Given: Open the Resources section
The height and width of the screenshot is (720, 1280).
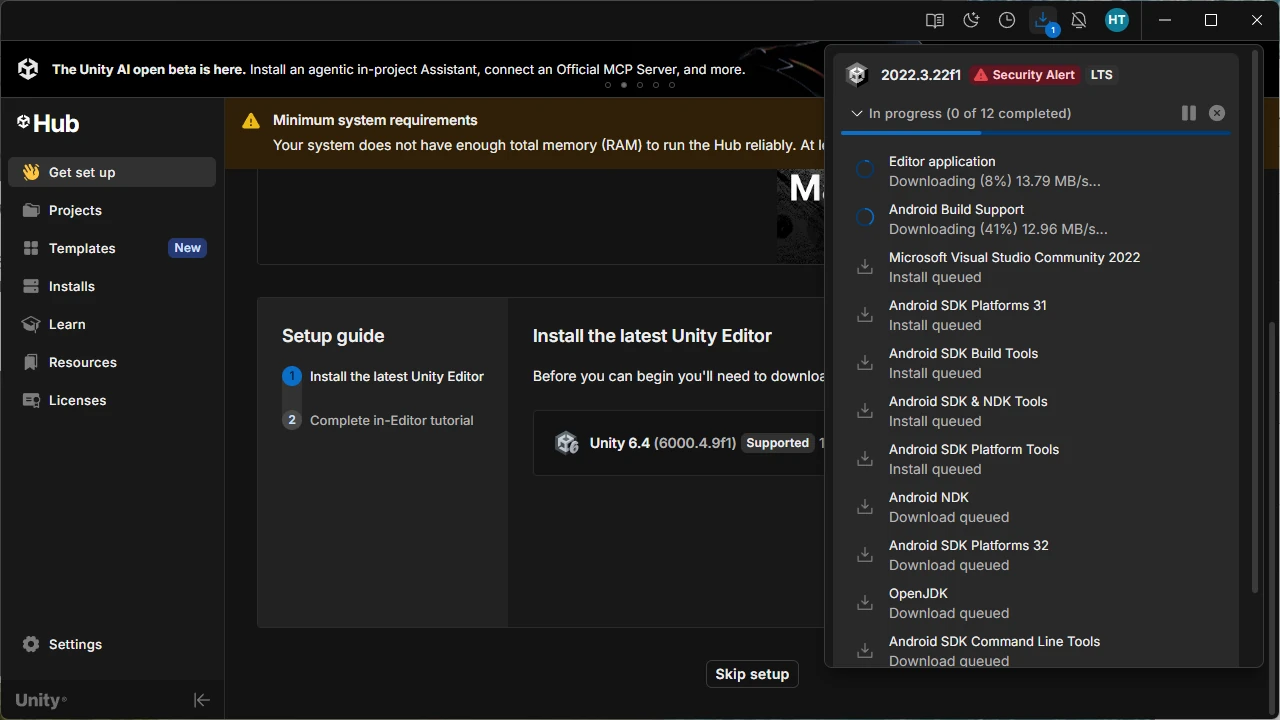Looking at the screenshot, I should pyautogui.click(x=112, y=362).
